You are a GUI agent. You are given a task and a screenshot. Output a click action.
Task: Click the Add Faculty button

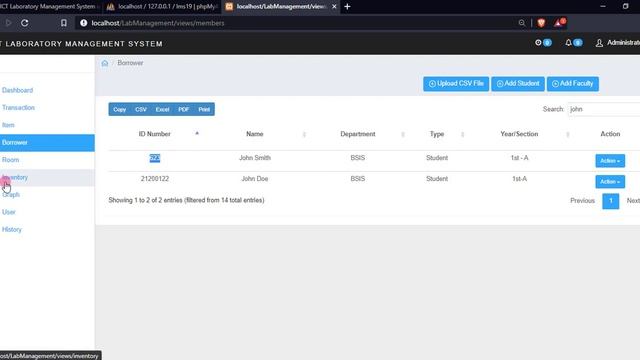(x=573, y=84)
